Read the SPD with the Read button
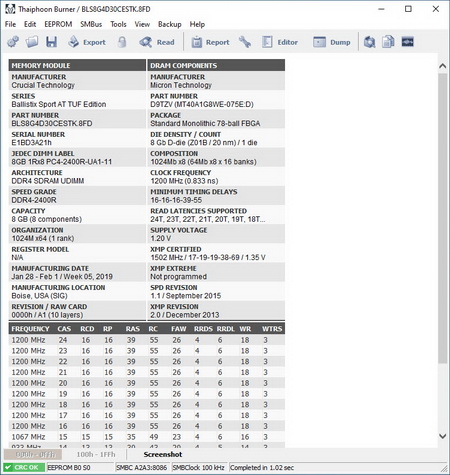 point(157,42)
